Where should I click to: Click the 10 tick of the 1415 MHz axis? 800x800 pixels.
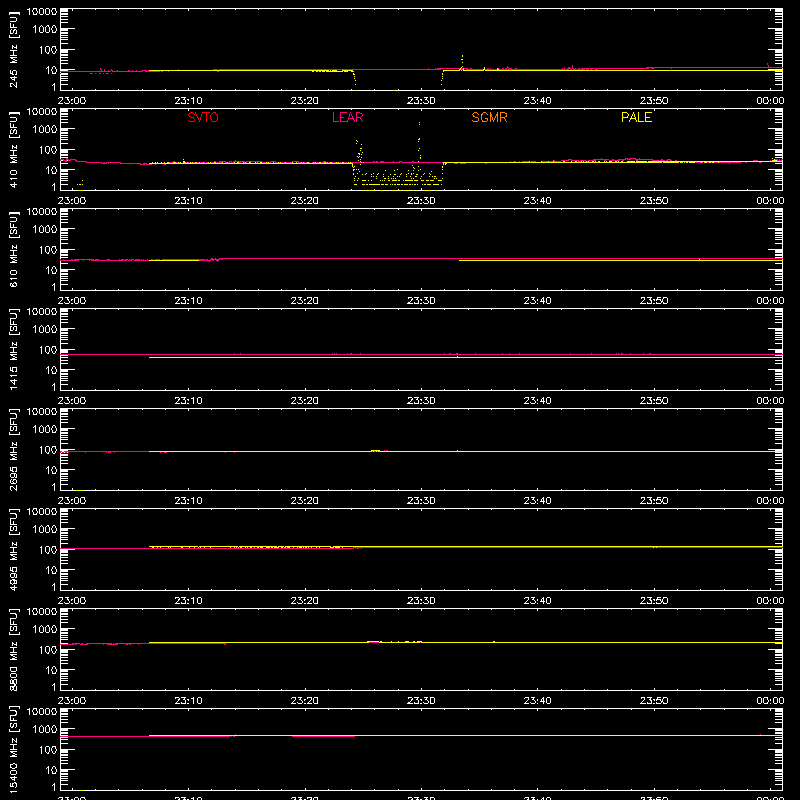point(51,370)
